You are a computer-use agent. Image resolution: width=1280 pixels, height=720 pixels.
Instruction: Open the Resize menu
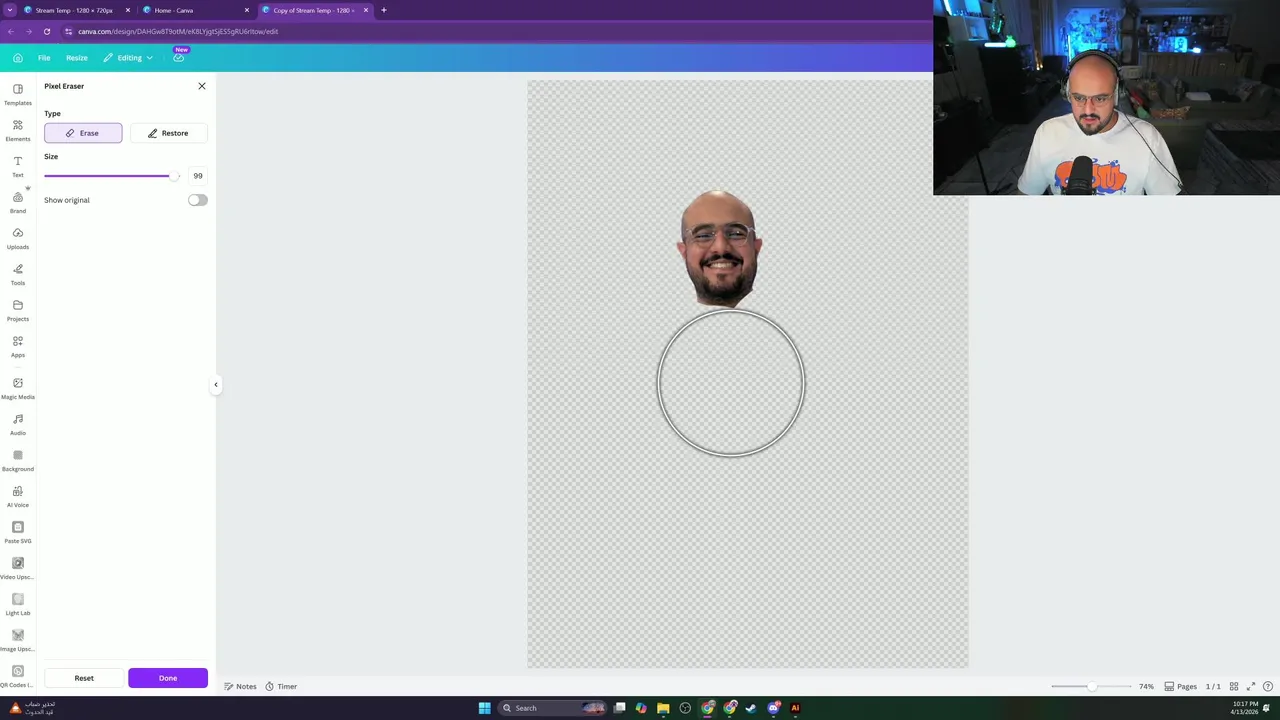coord(77,58)
